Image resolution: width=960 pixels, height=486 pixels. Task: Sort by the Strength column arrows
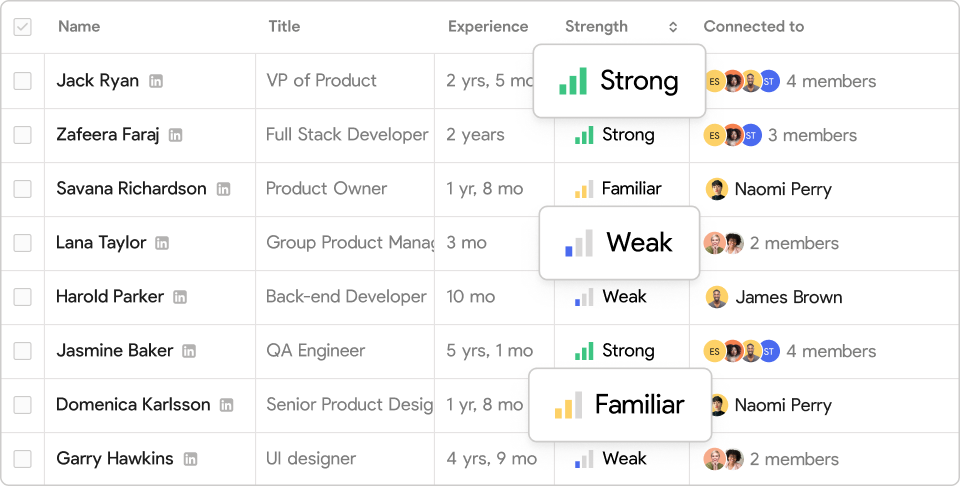673,27
